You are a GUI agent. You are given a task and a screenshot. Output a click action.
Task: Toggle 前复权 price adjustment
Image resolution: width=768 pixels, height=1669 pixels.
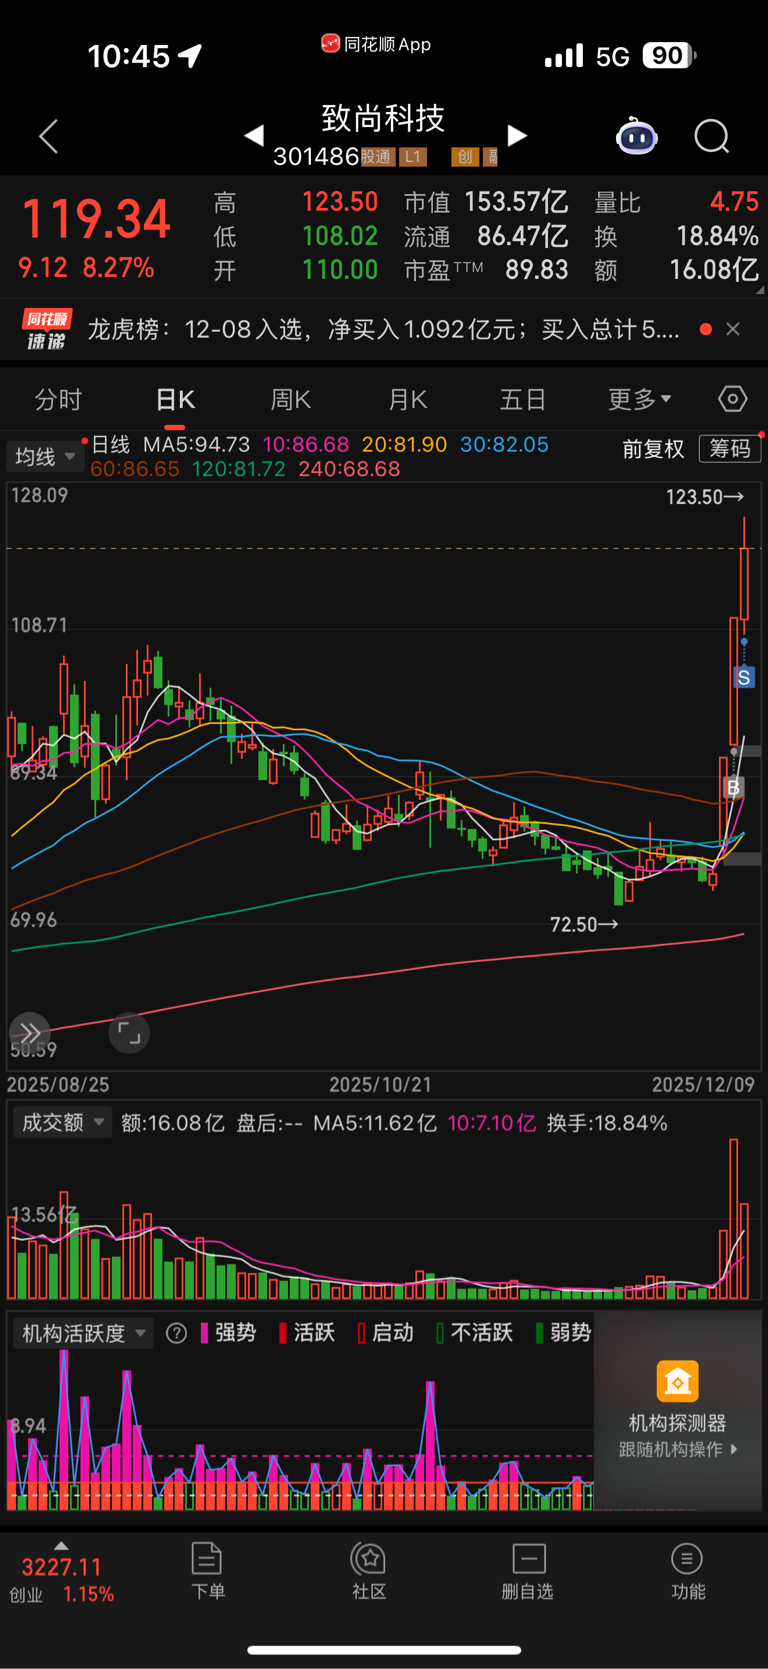653,449
